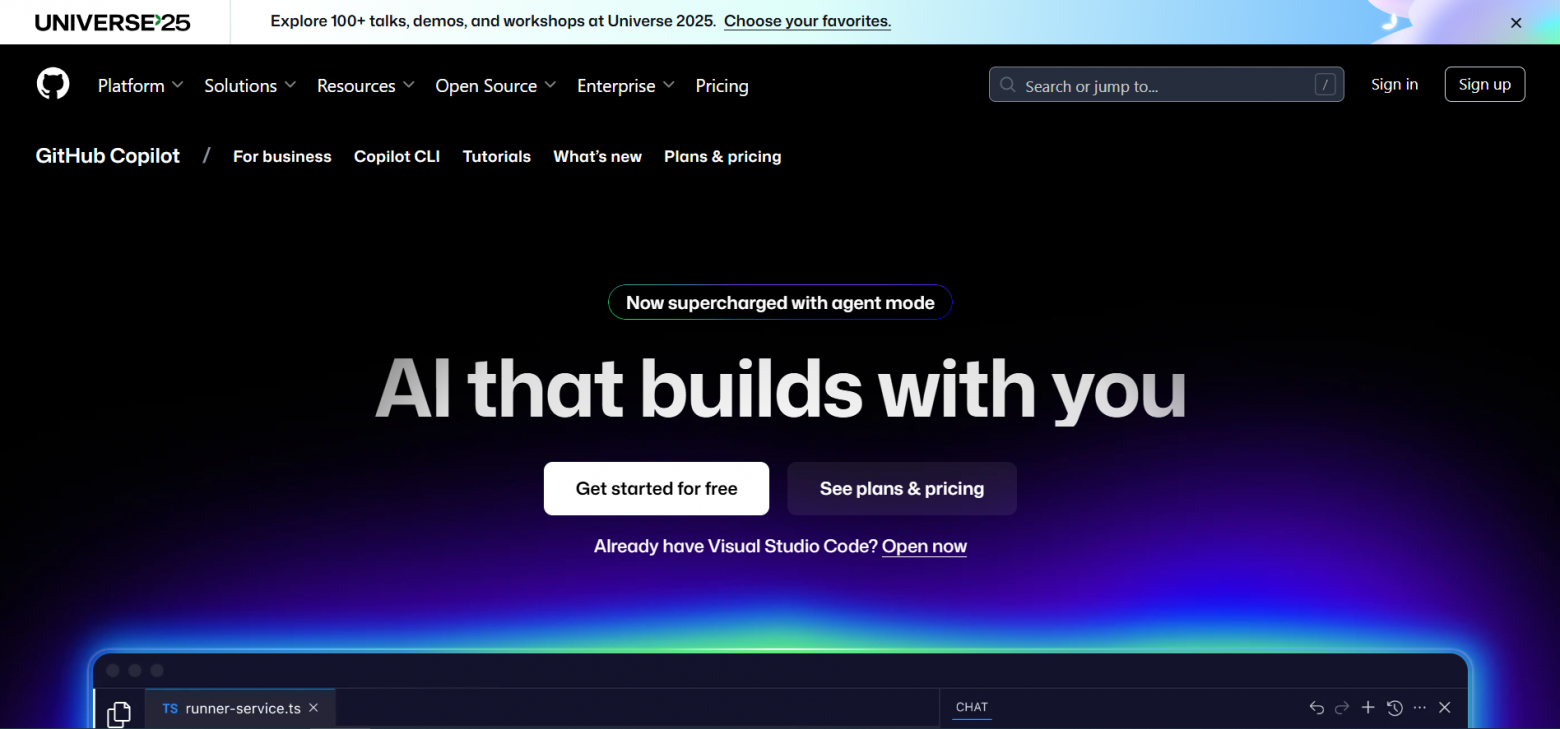Click the Already have Visual Studio Code? text

736,546
